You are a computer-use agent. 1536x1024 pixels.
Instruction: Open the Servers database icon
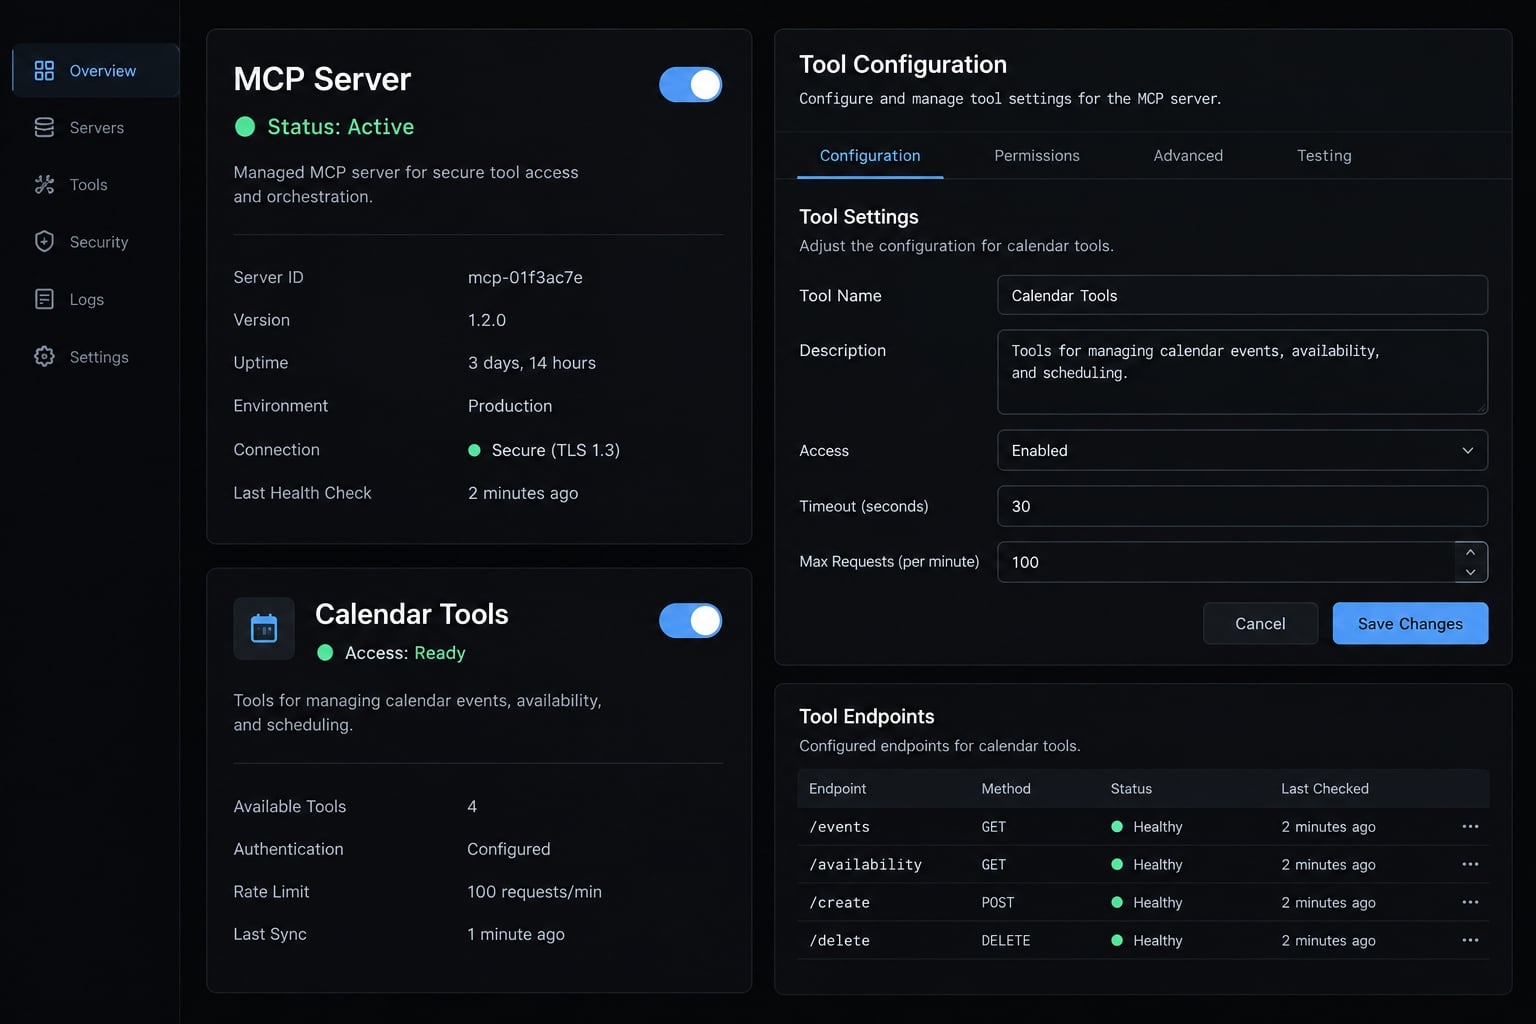44,128
